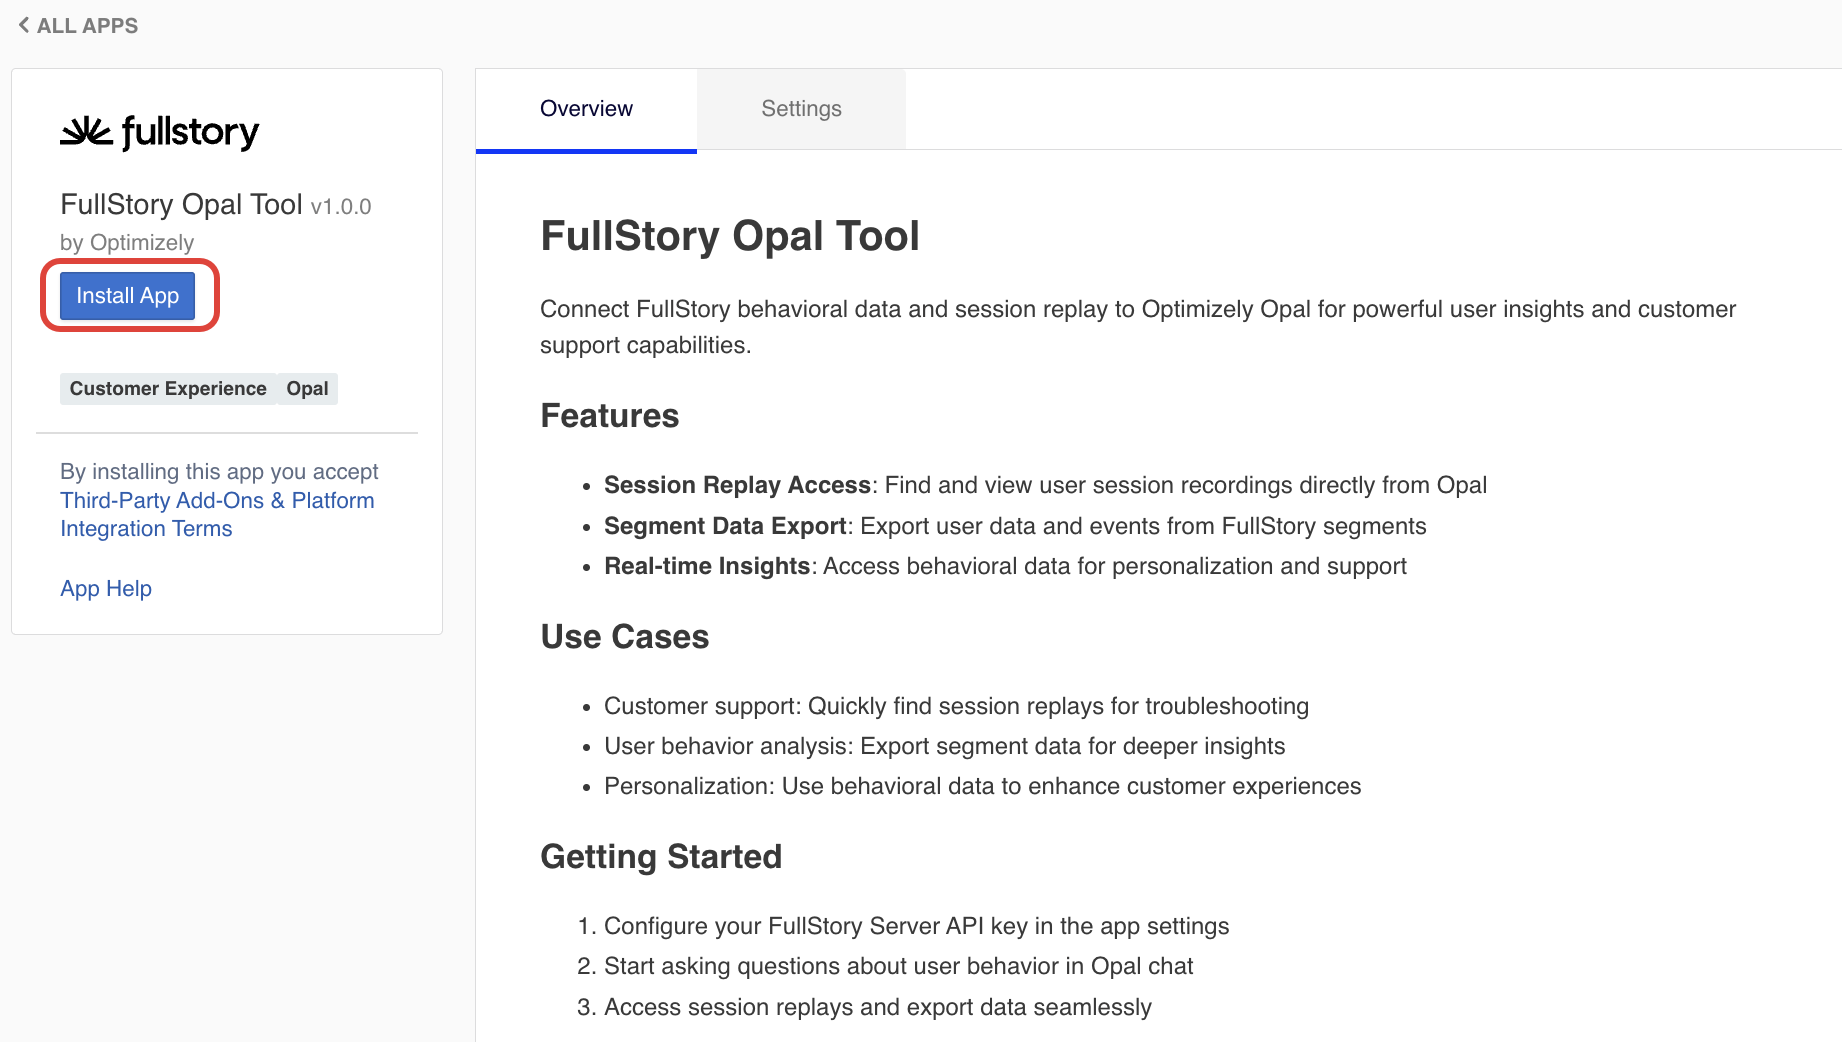This screenshot has height=1042, width=1842.
Task: Click the 'Configure your FullStory Server API key' step
Action: (916, 926)
